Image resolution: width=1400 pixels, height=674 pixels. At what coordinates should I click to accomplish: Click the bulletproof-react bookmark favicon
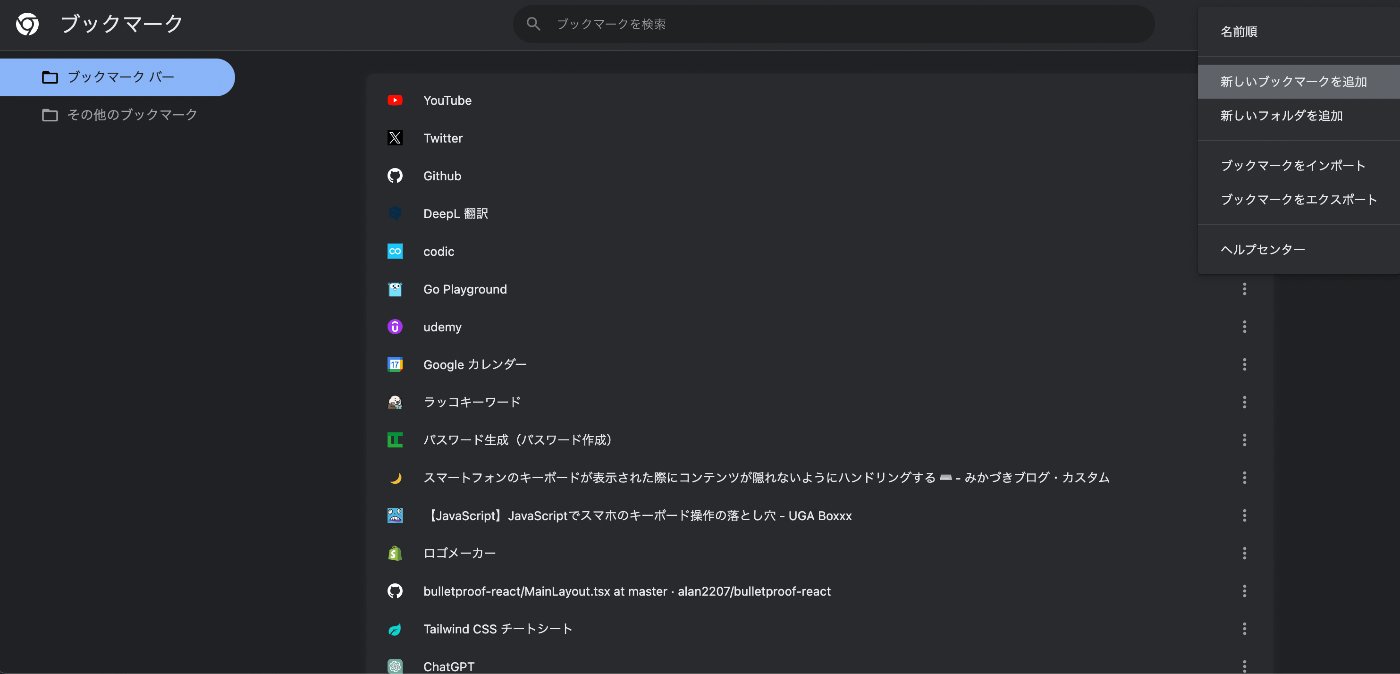(395, 591)
